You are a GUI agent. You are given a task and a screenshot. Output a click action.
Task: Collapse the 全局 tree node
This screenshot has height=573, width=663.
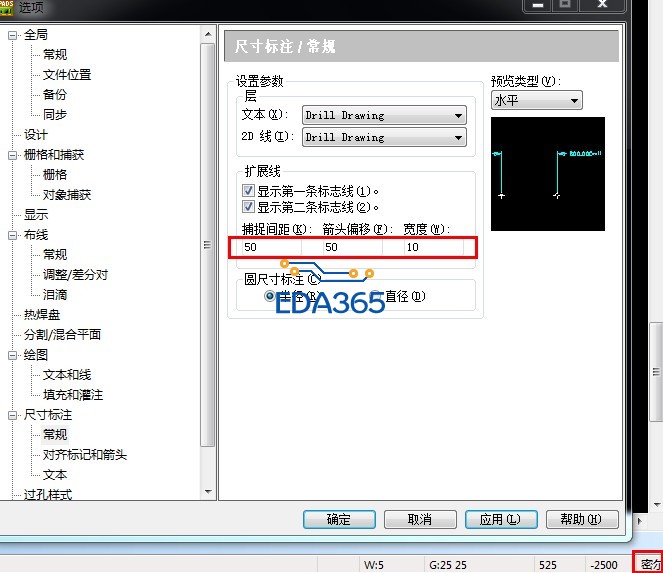coord(12,35)
